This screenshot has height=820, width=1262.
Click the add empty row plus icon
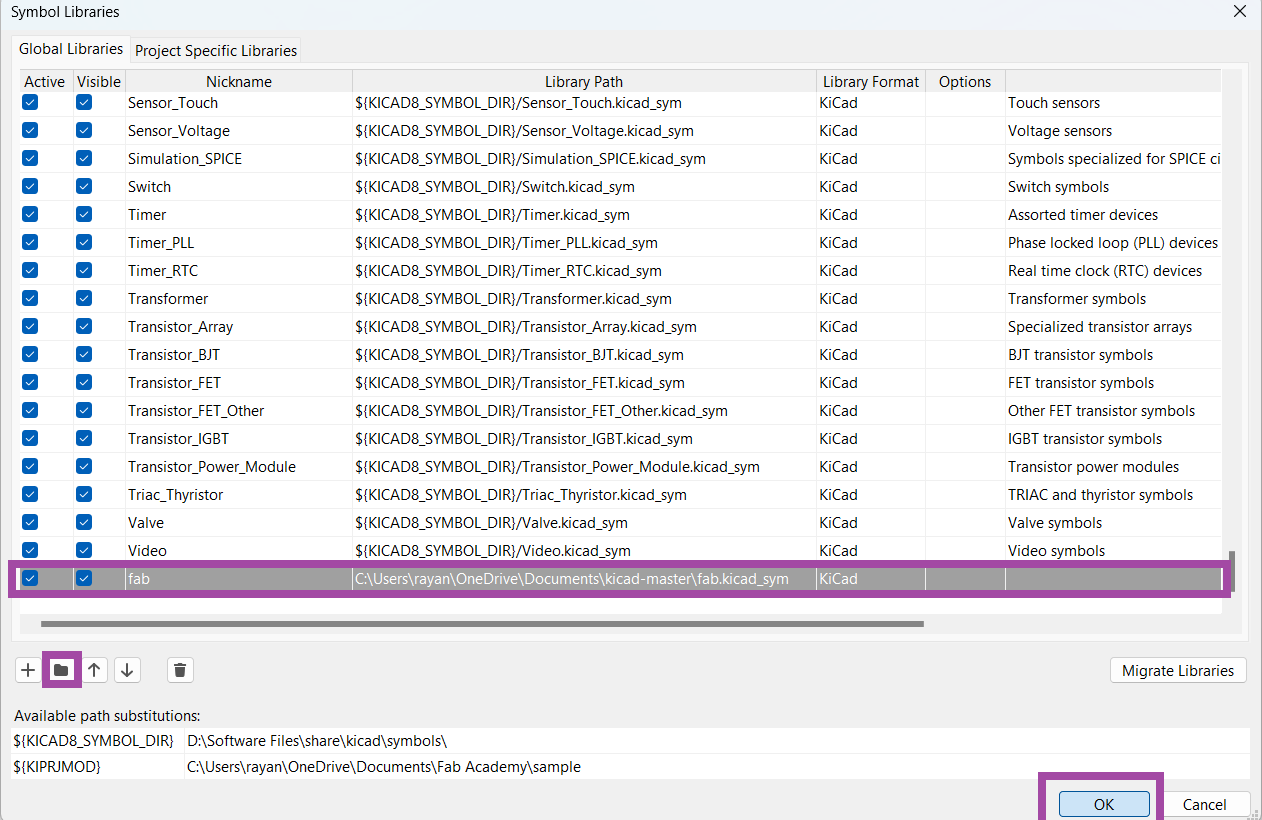coord(28,670)
